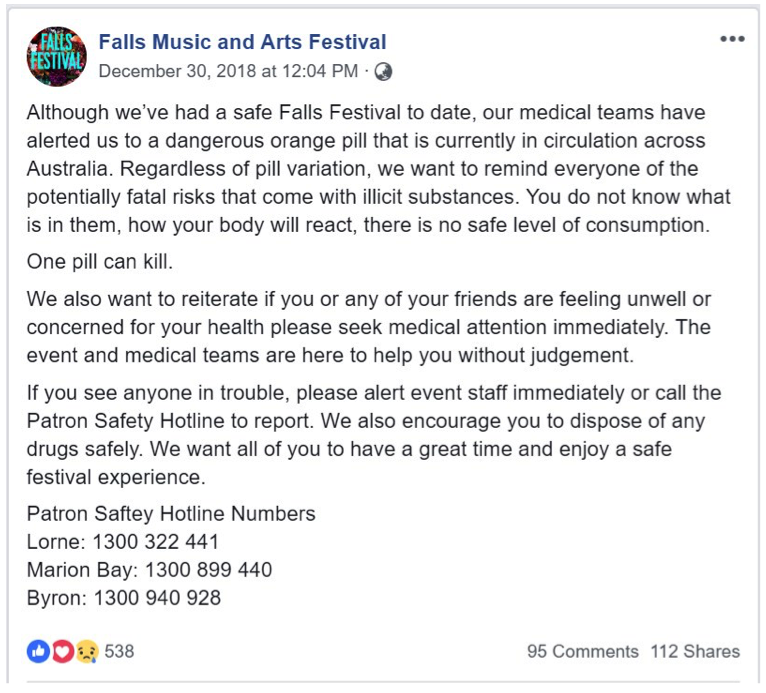Viewport: 766px width, 693px height.
Task: Open the three-dot post options menu
Action: coord(732,39)
